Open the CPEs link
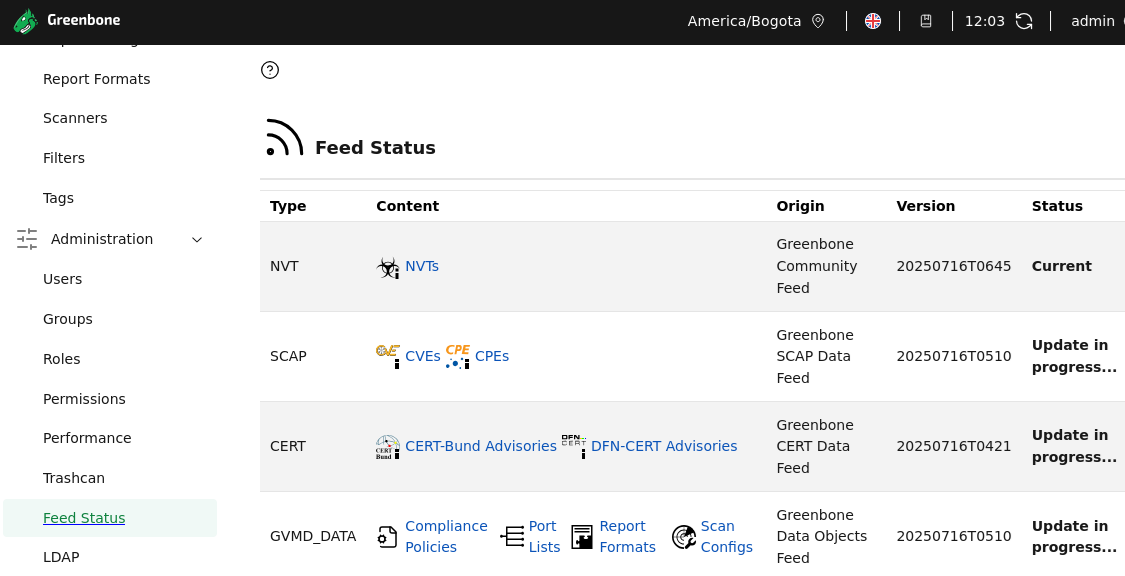This screenshot has height=576, width=1125. (492, 356)
